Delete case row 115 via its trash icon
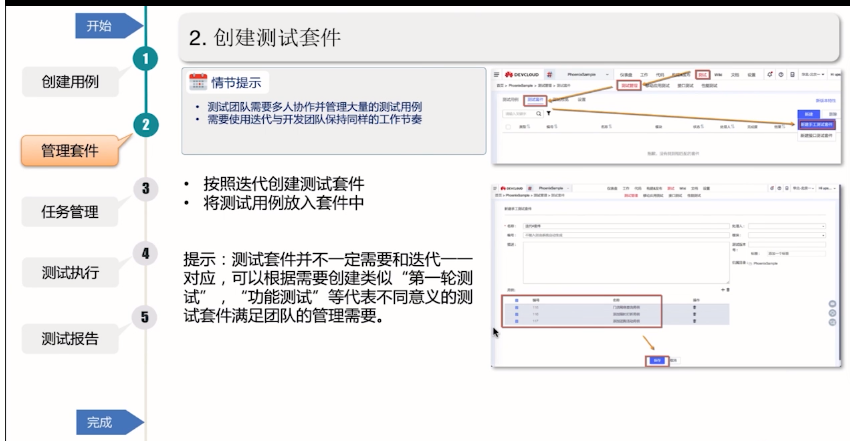Image resolution: width=850 pixels, height=441 pixels. 694,307
